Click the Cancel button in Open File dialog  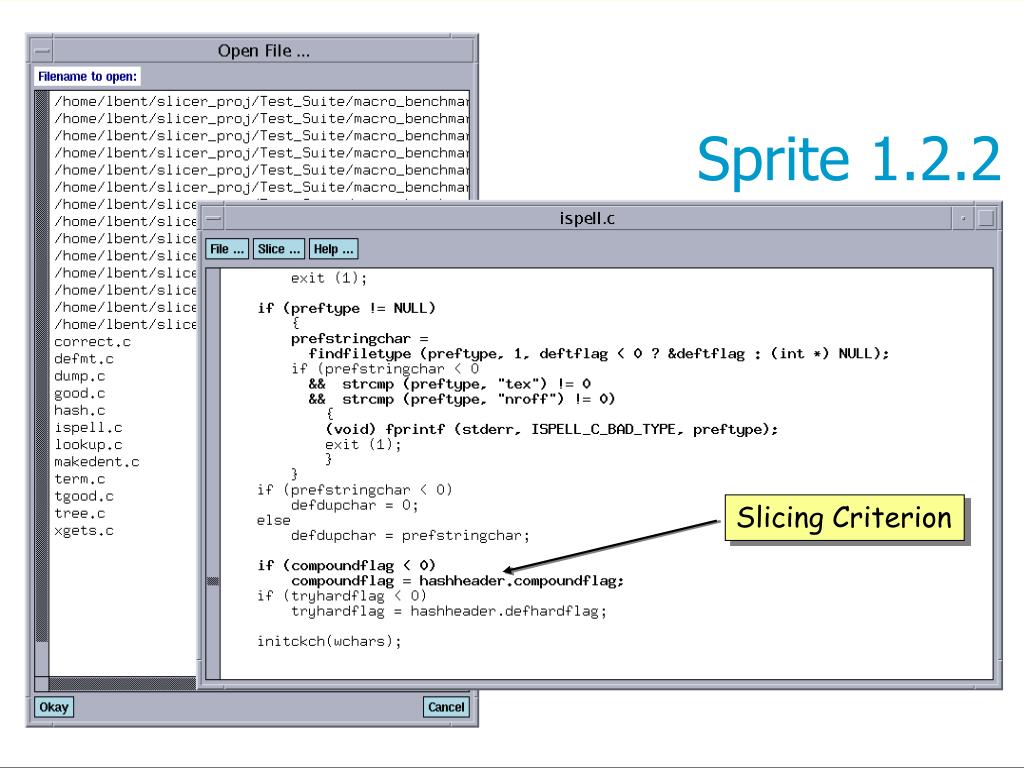[x=446, y=707]
